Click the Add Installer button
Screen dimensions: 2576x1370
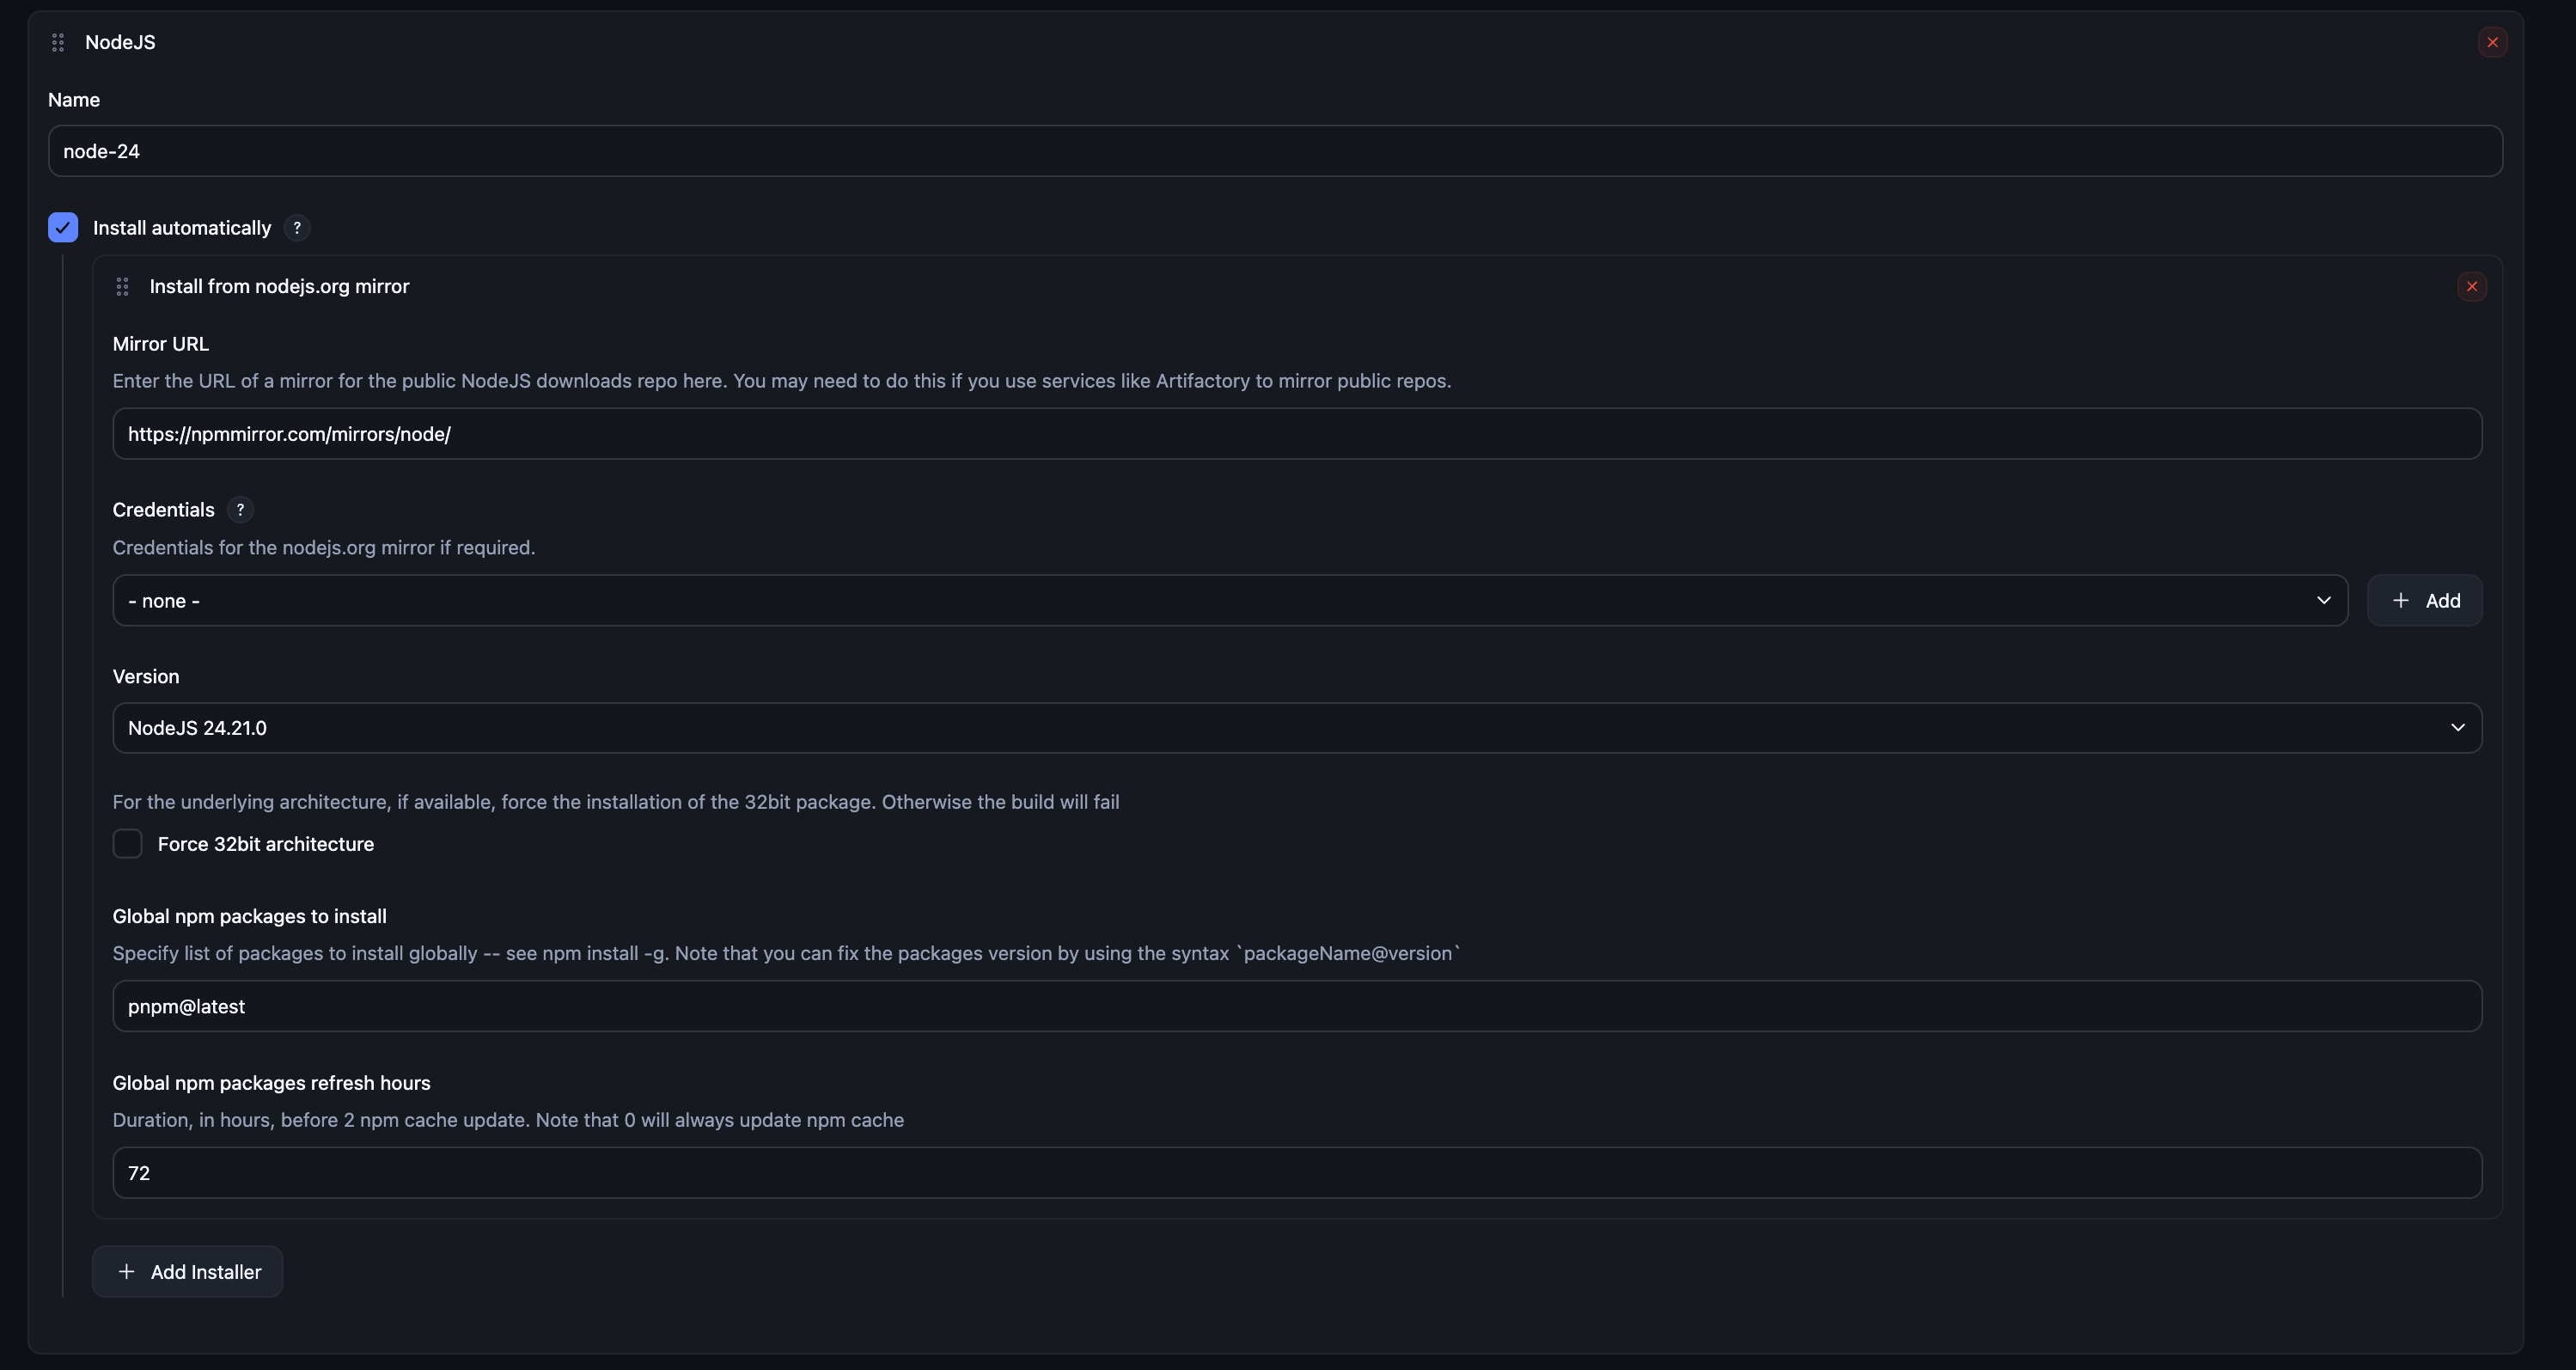(x=188, y=1272)
